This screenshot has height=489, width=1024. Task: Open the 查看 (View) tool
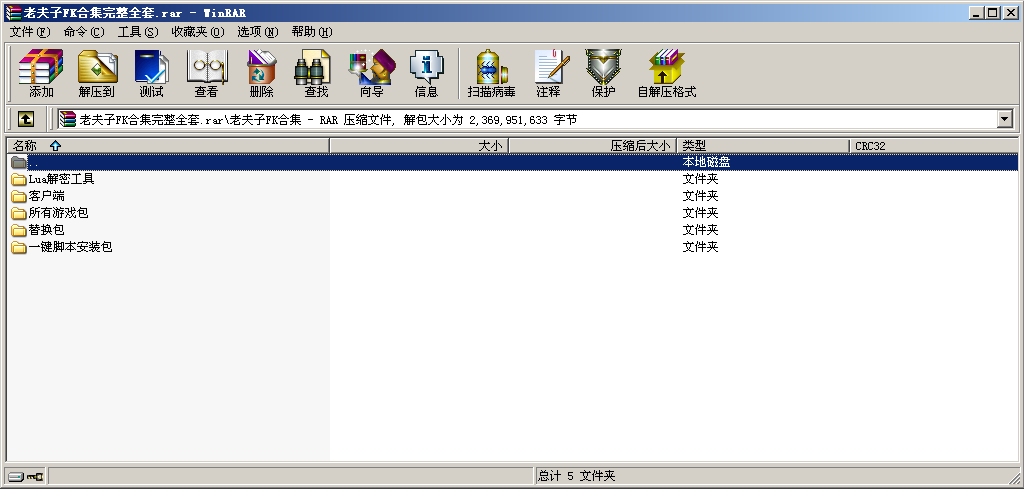point(206,73)
